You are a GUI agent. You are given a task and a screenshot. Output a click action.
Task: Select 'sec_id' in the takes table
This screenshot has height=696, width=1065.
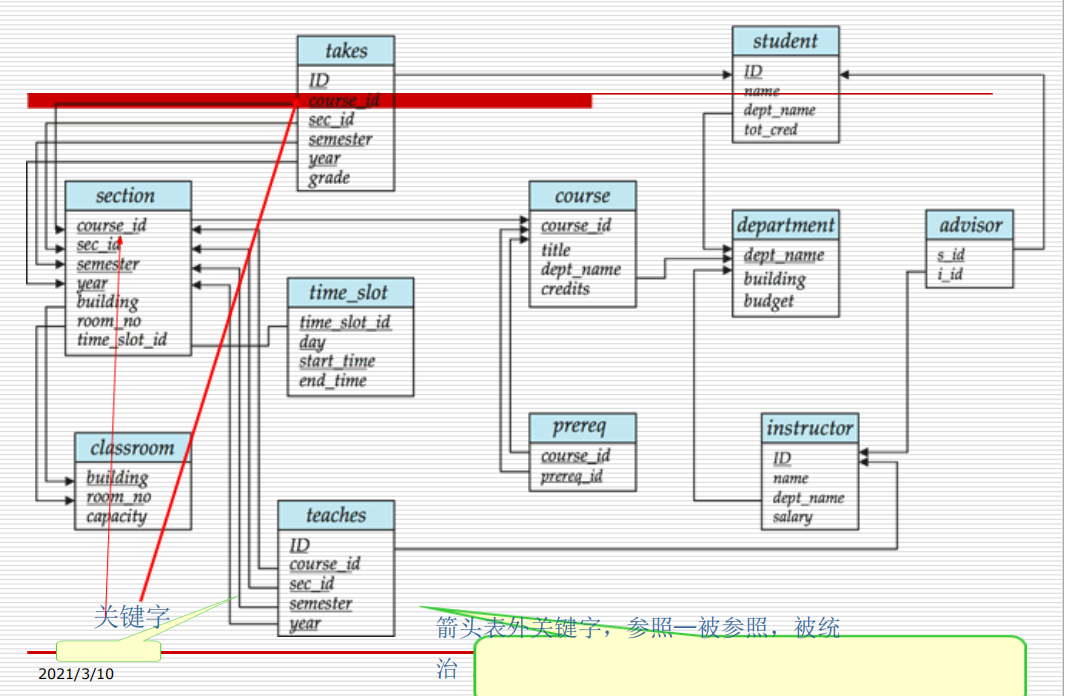[x=331, y=120]
